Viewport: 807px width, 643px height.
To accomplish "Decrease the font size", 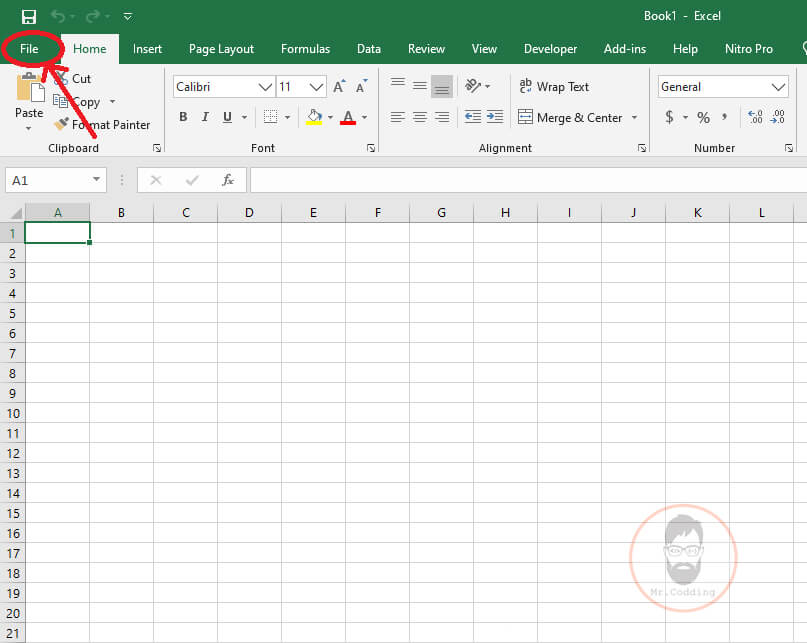I will coord(362,86).
